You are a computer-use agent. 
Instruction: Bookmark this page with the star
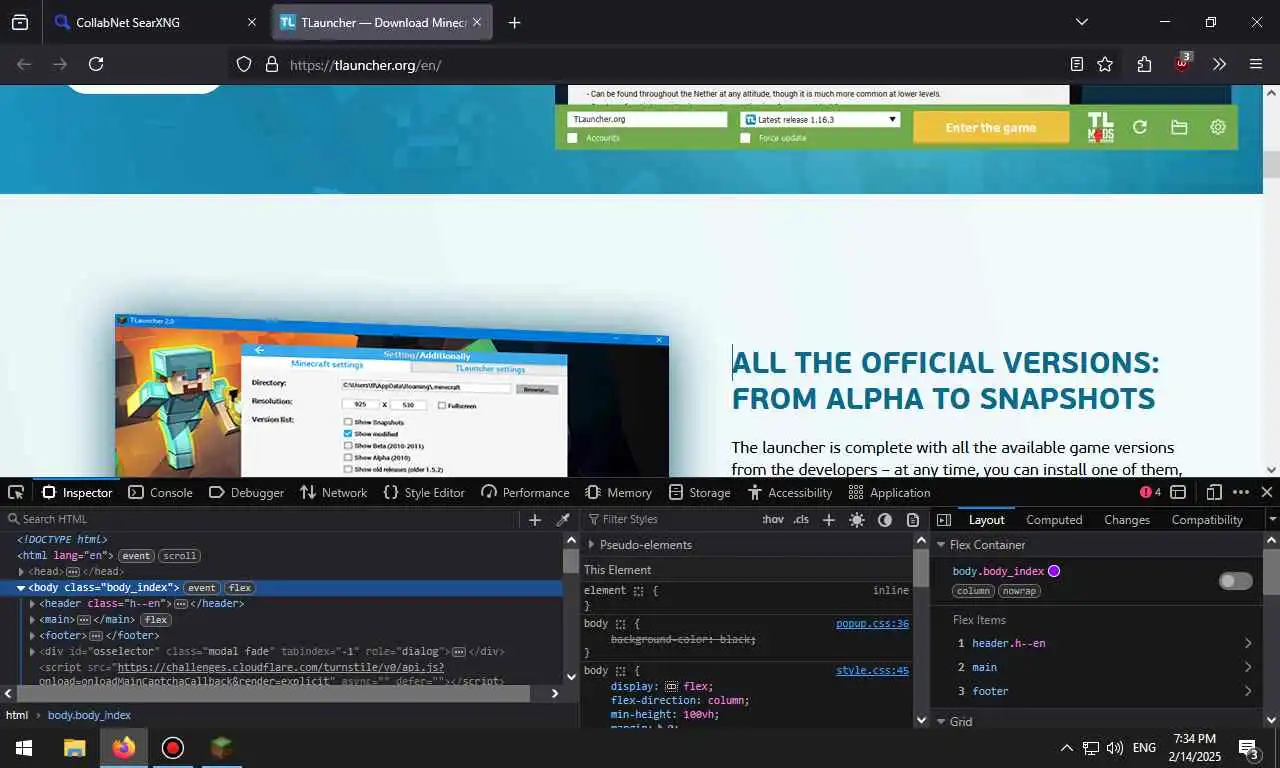(x=1105, y=64)
